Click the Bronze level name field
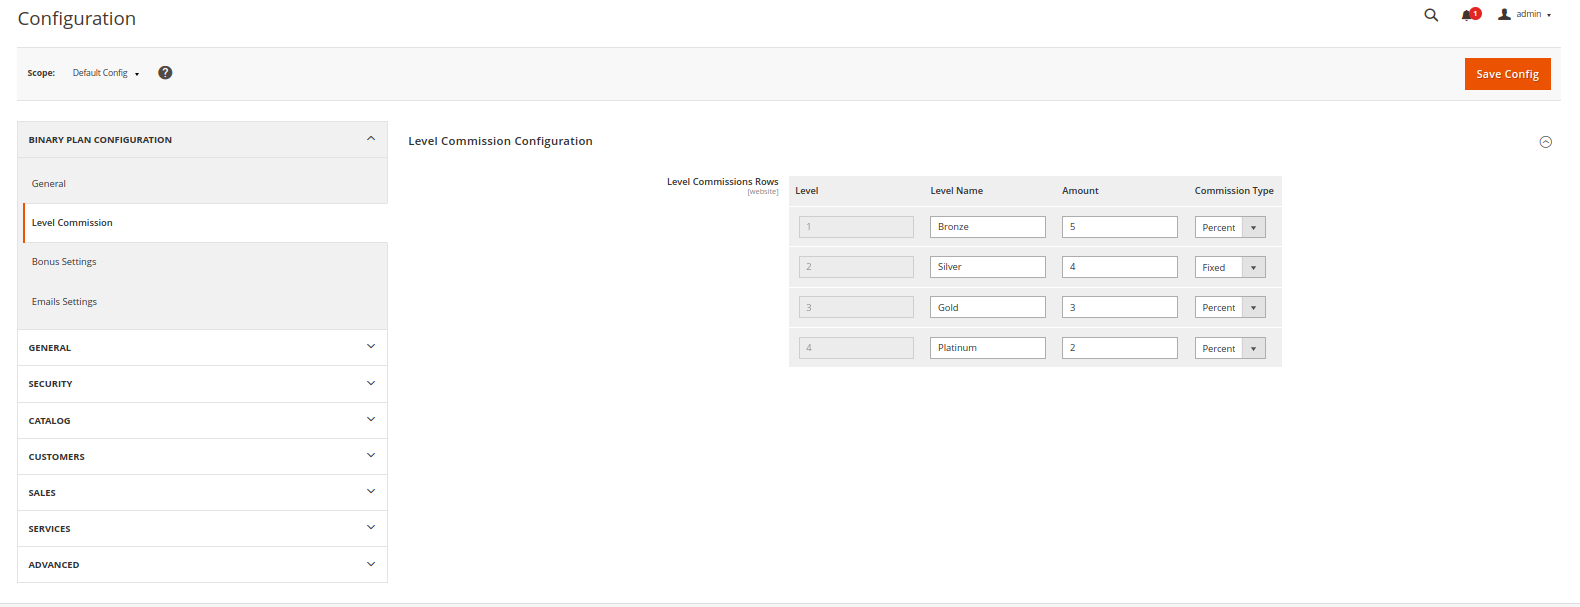 pos(987,227)
